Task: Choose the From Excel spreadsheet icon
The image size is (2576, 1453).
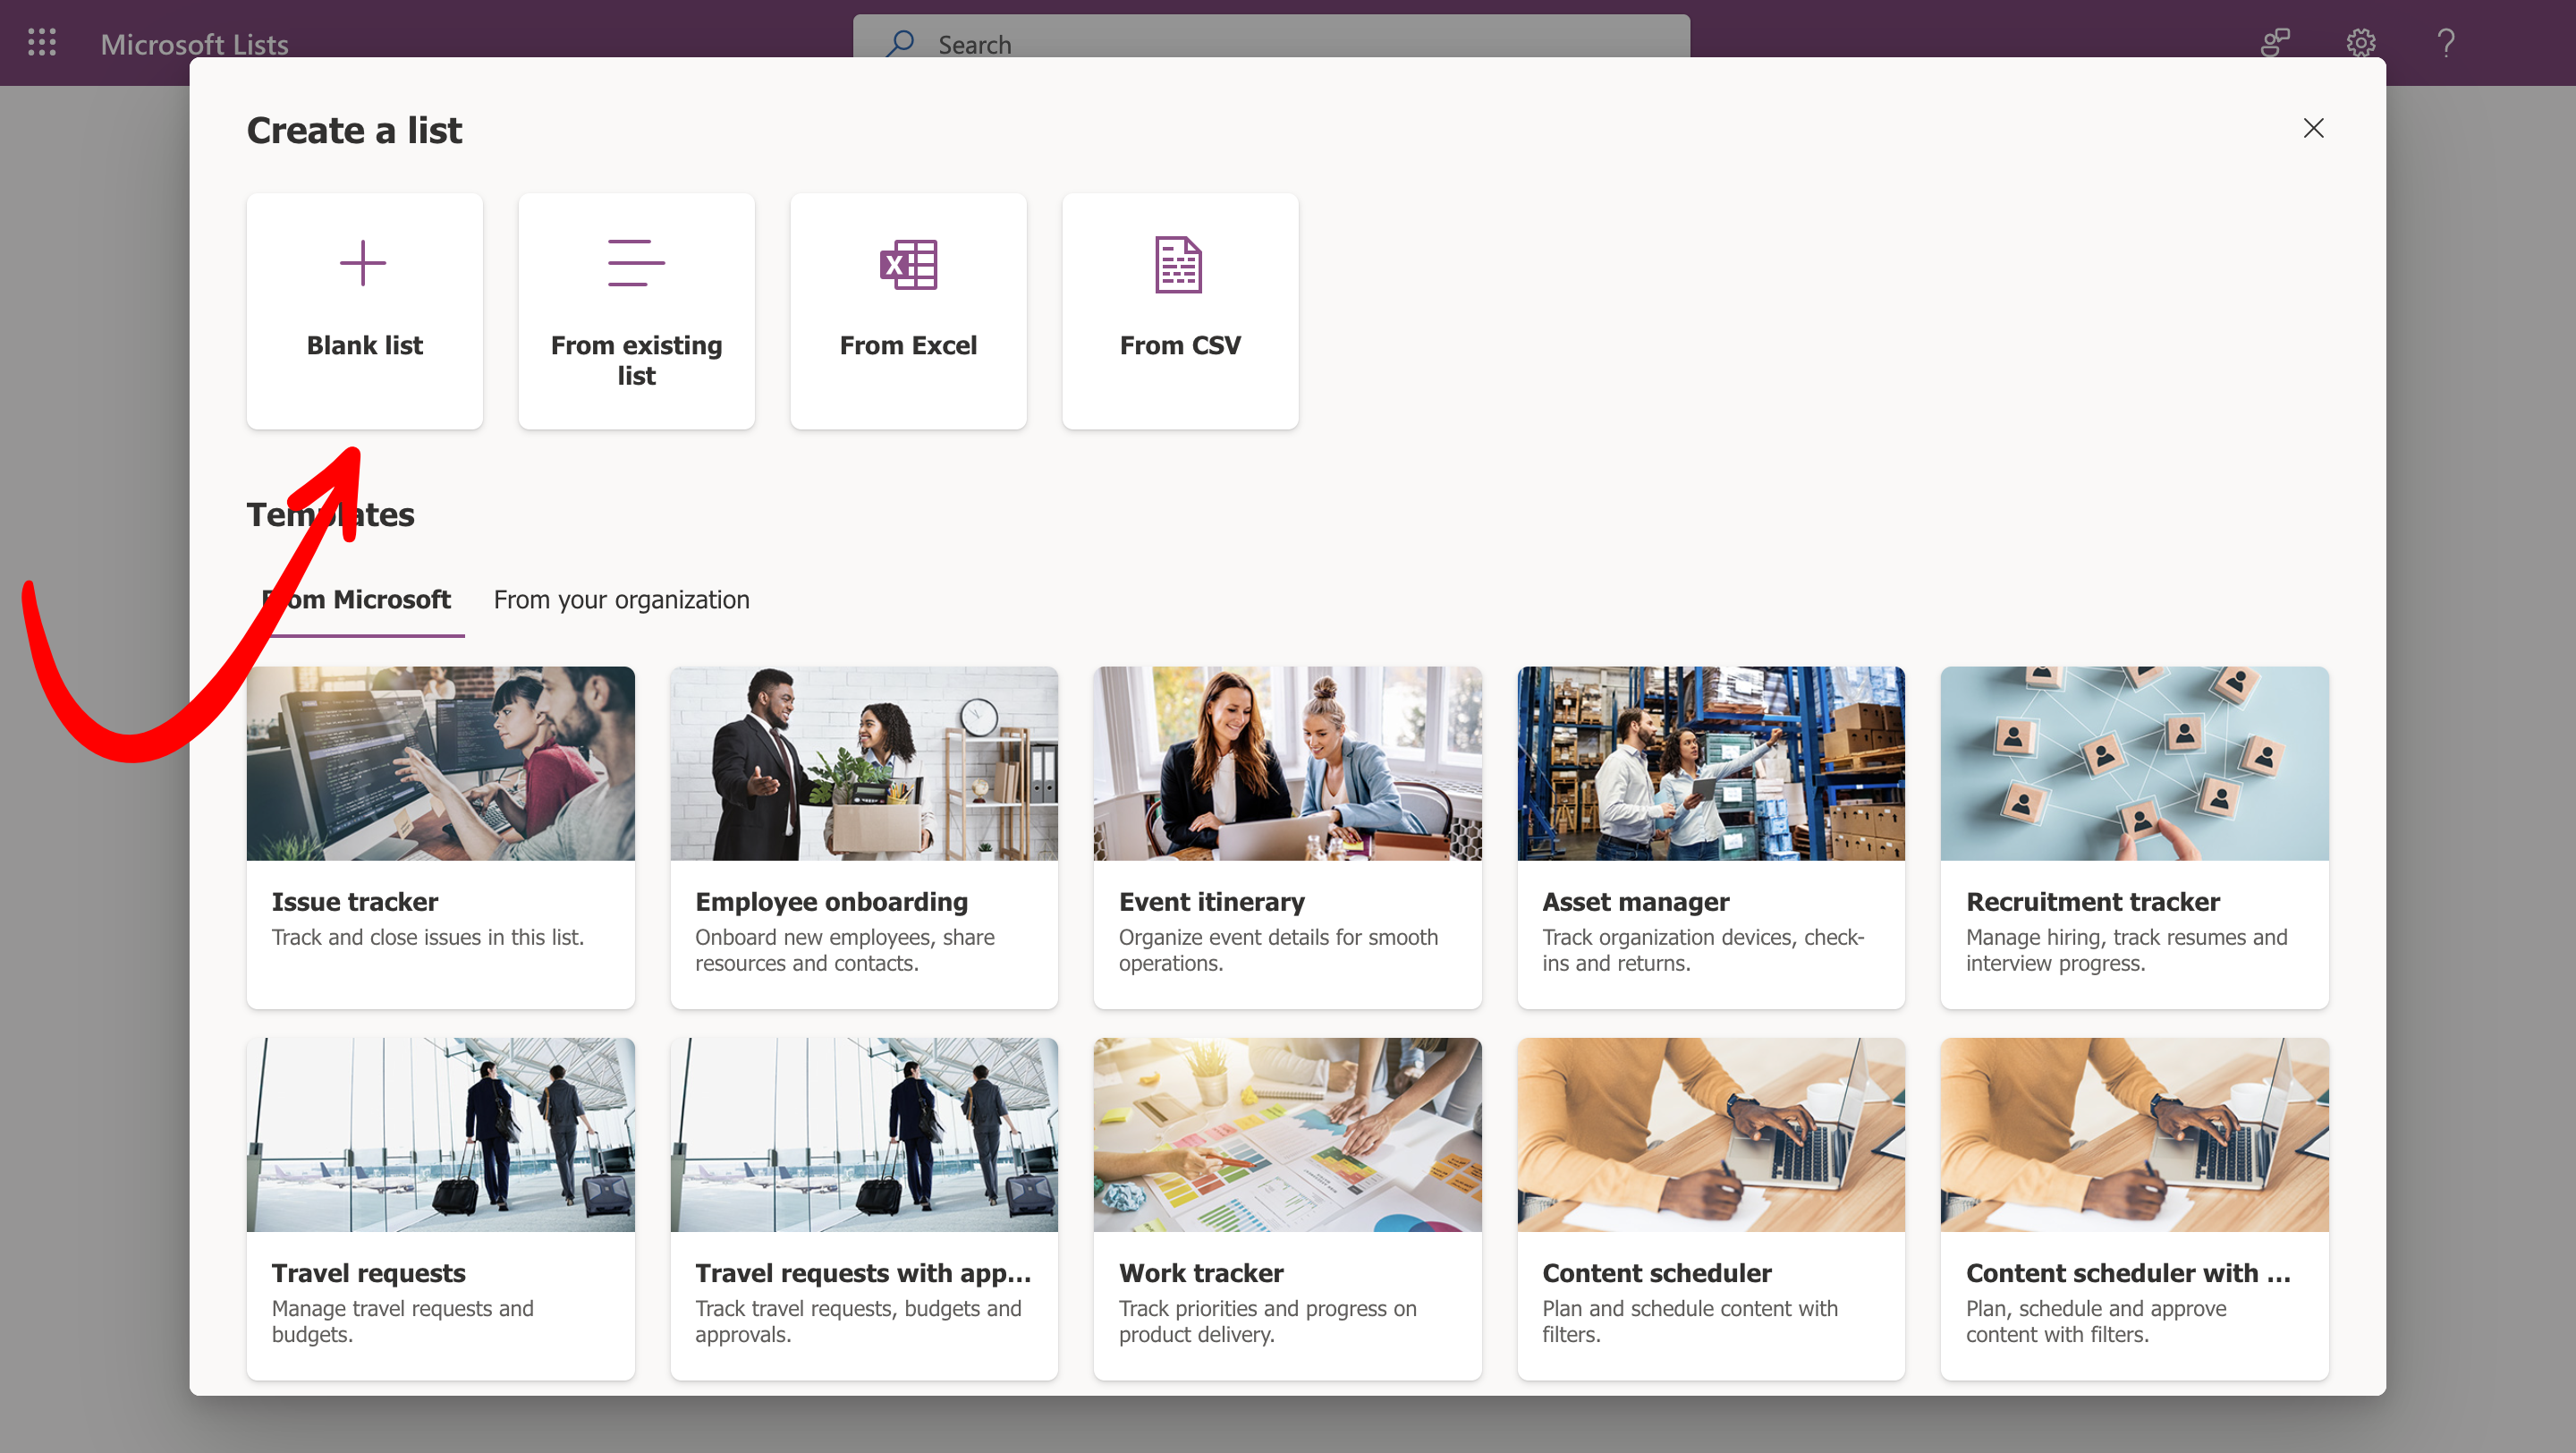Action: 908,265
